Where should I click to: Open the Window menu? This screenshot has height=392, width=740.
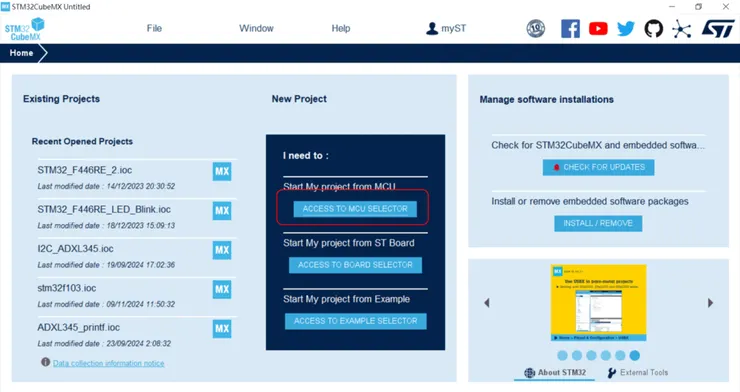256,28
